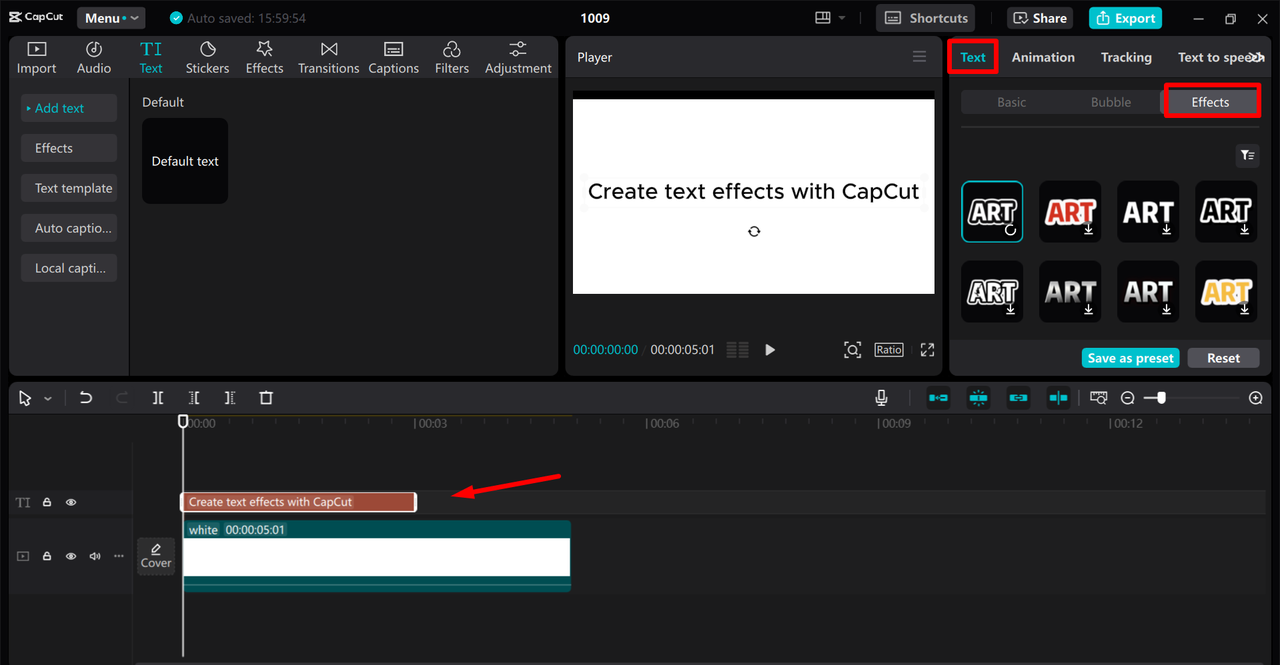1280x665 pixels.
Task: Select the Effects sub-tab in right panel
Action: click(x=1210, y=102)
